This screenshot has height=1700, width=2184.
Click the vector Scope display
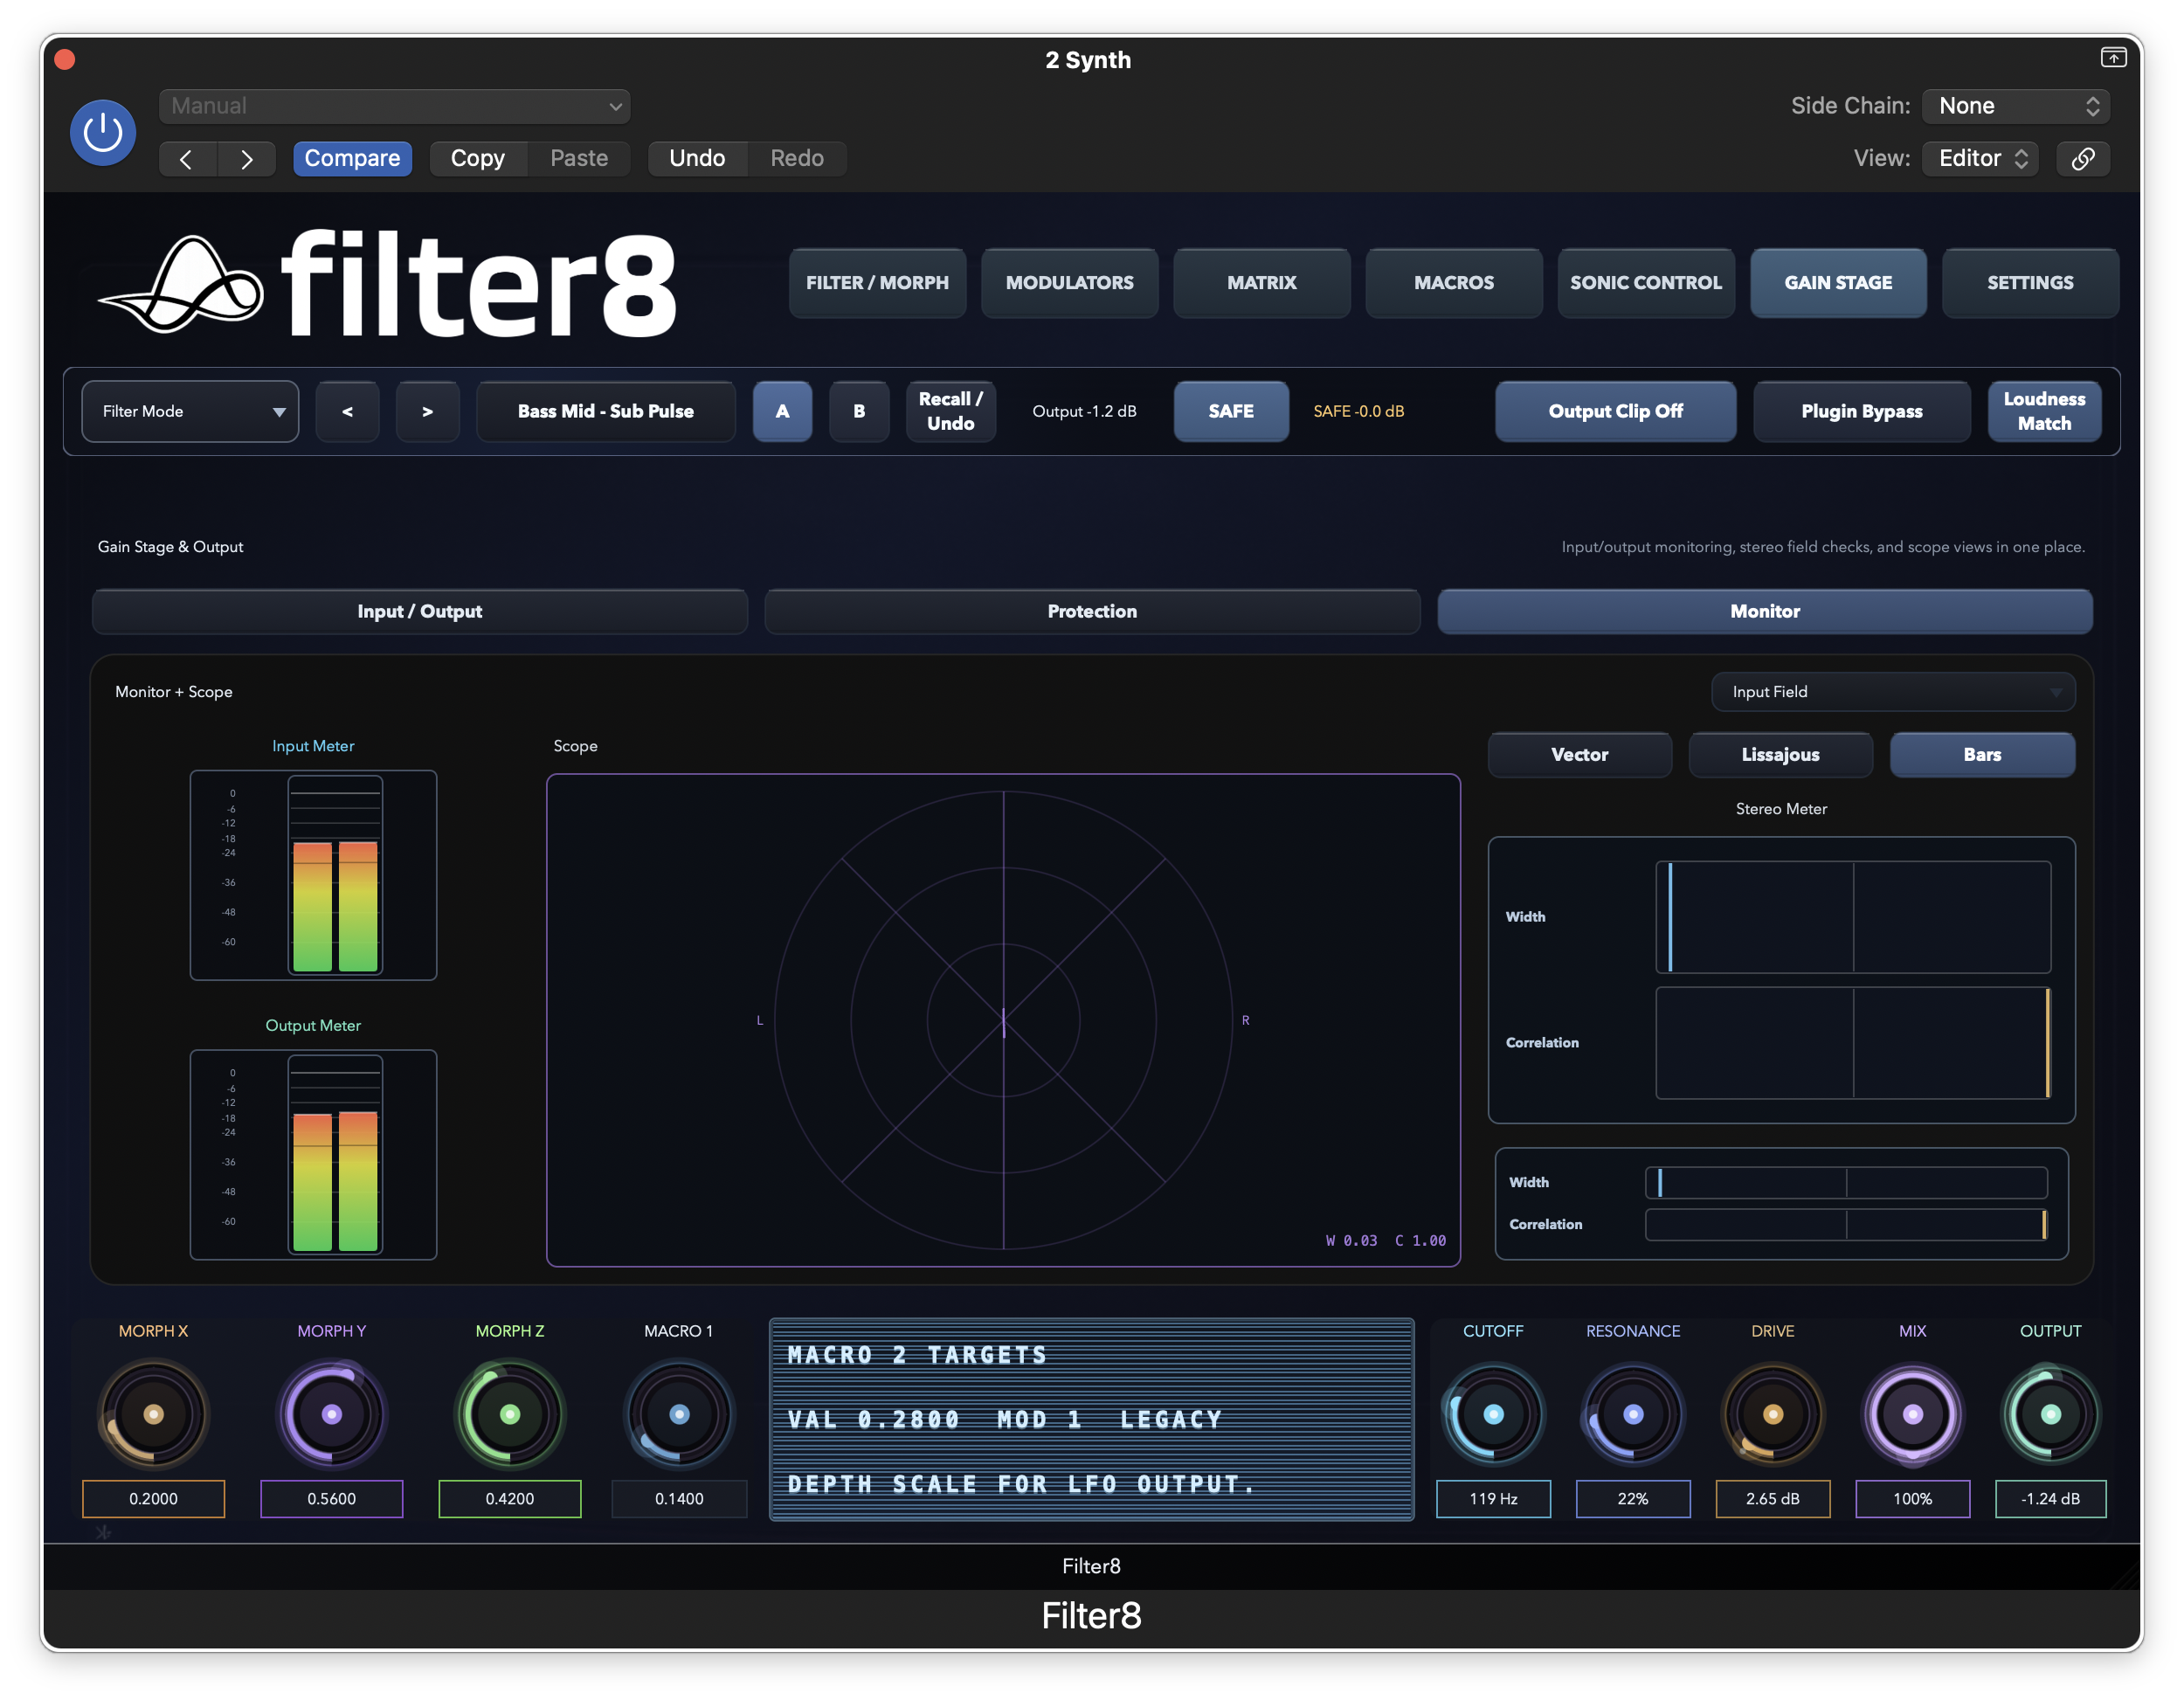click(x=1003, y=1020)
